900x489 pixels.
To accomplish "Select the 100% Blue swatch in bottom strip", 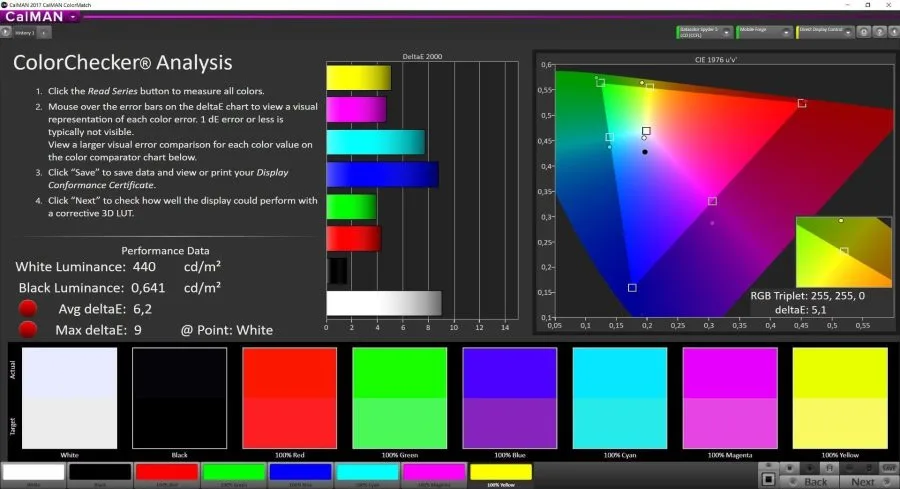I will coord(300,472).
